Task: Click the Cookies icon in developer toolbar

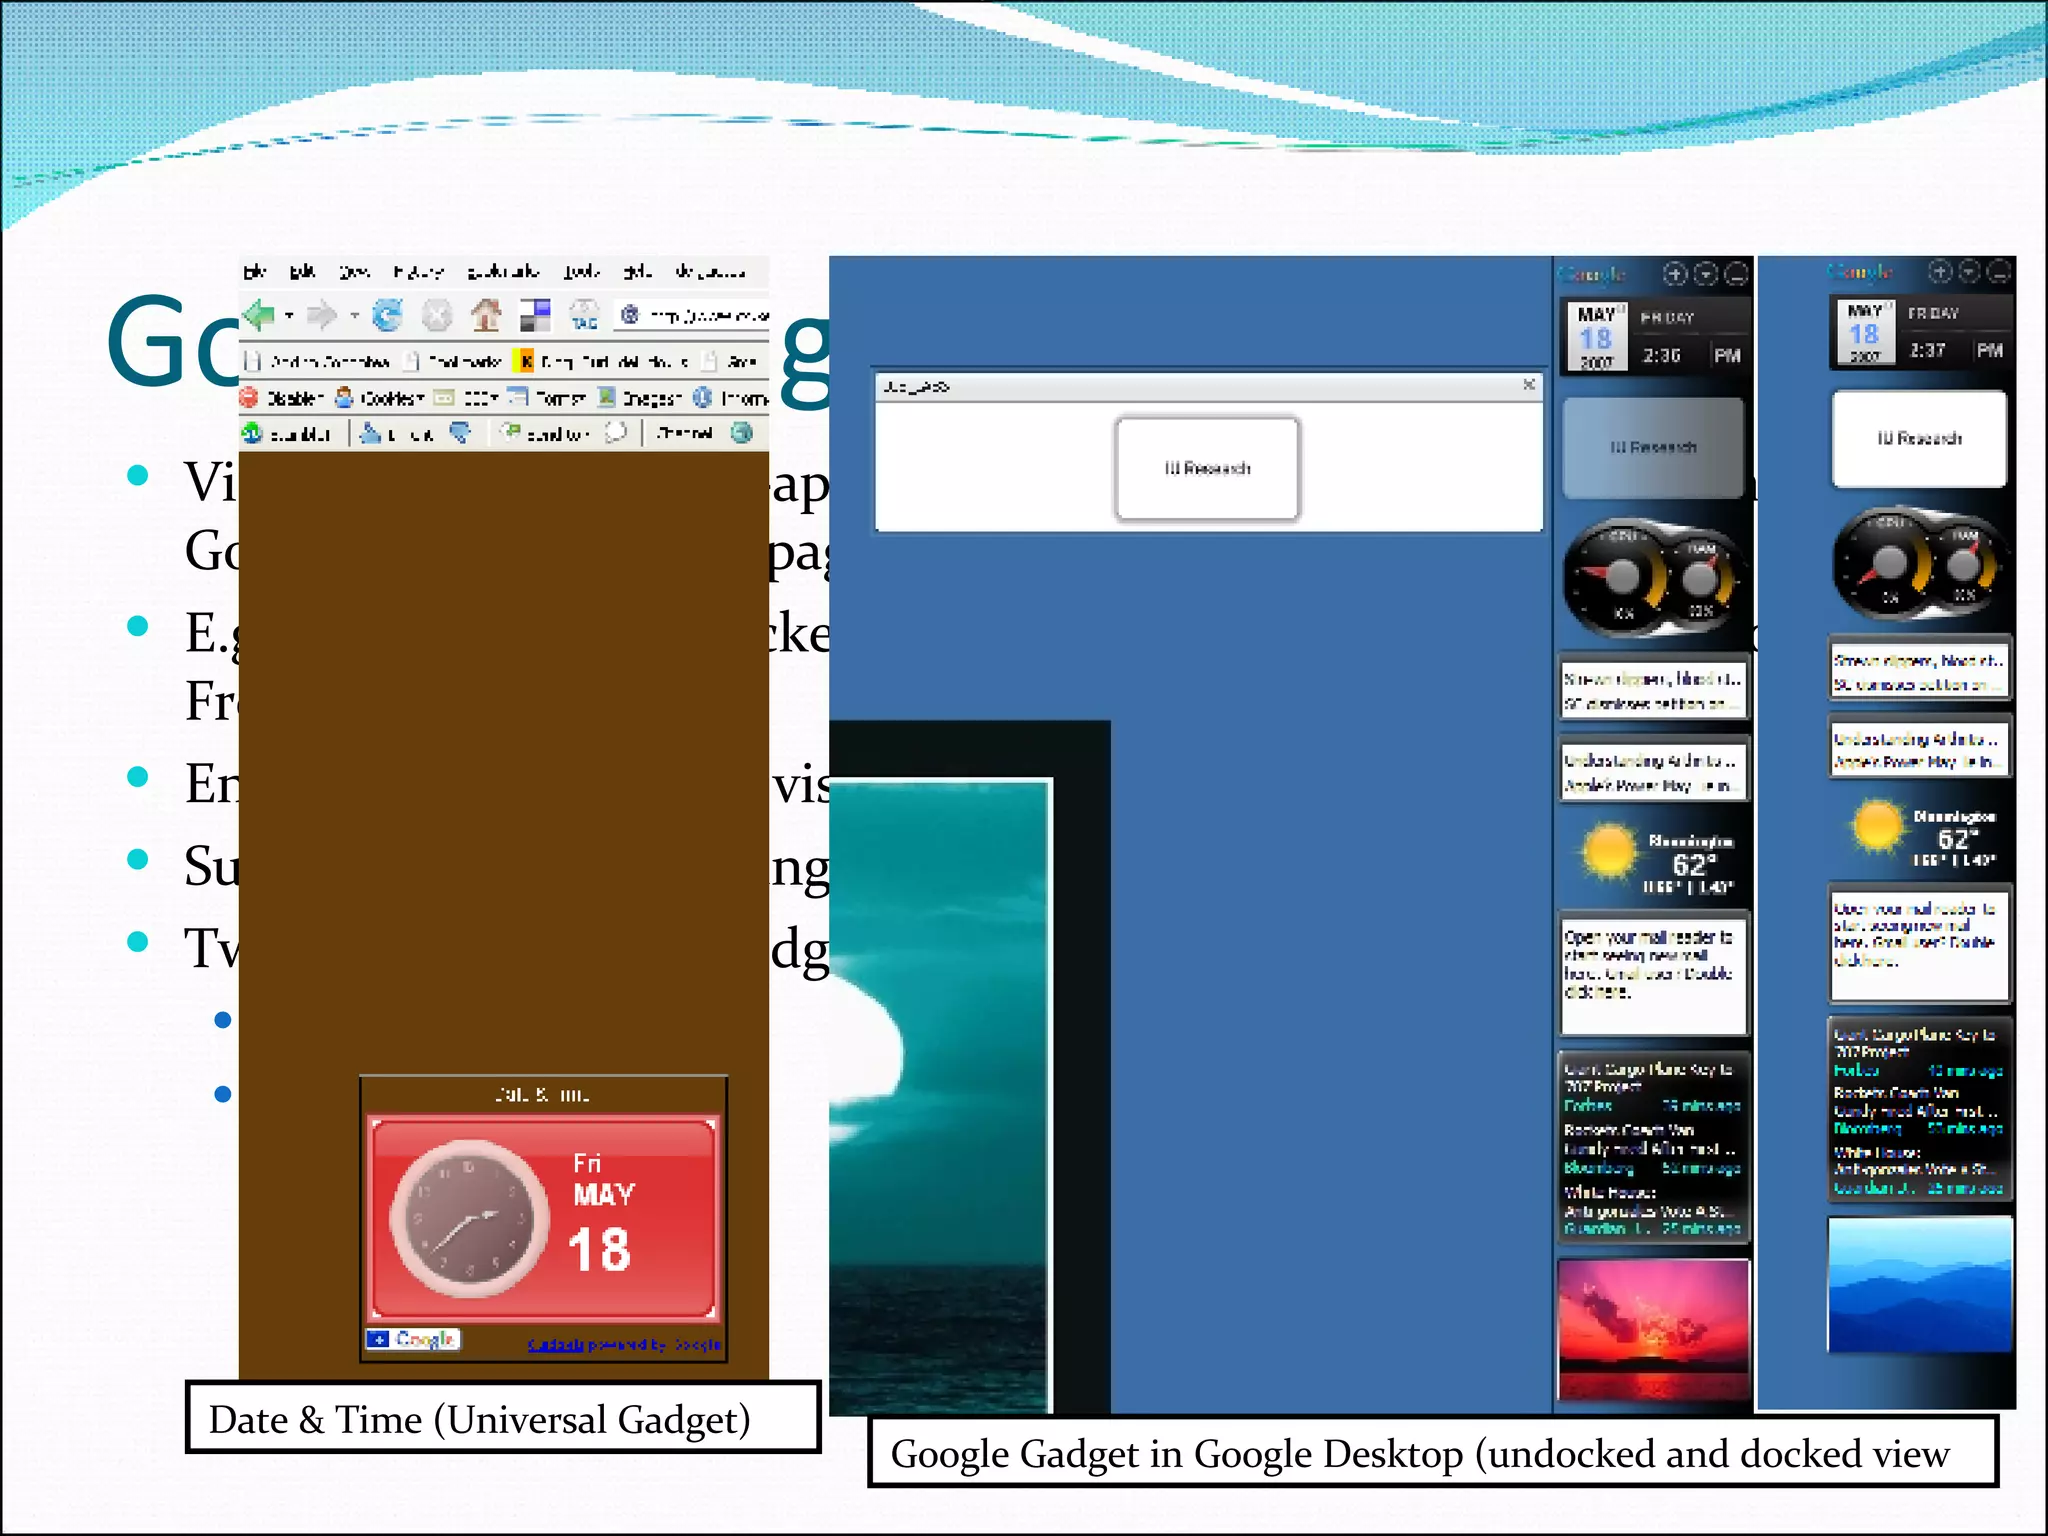Action: 345,398
